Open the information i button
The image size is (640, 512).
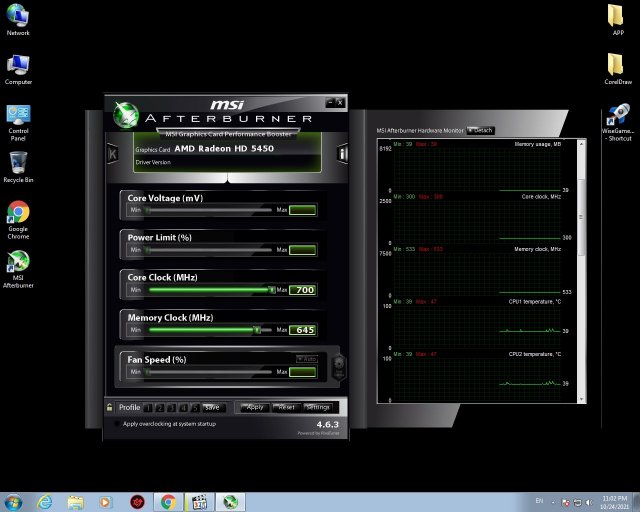[x=342, y=153]
